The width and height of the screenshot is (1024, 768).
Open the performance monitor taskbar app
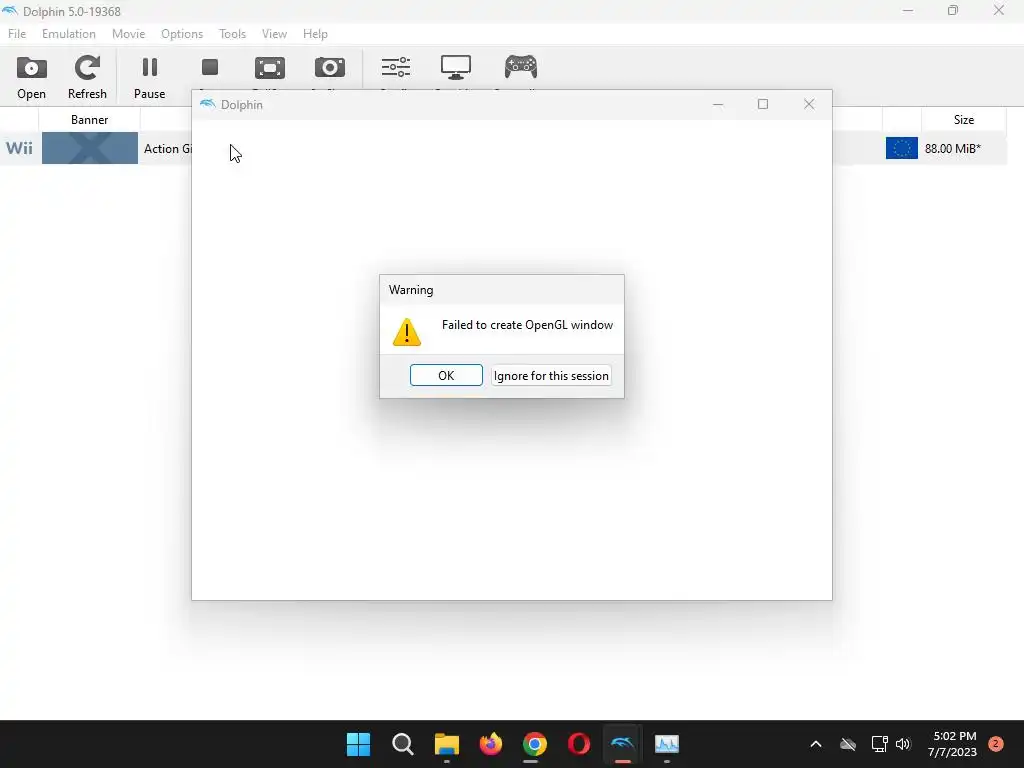(x=667, y=744)
